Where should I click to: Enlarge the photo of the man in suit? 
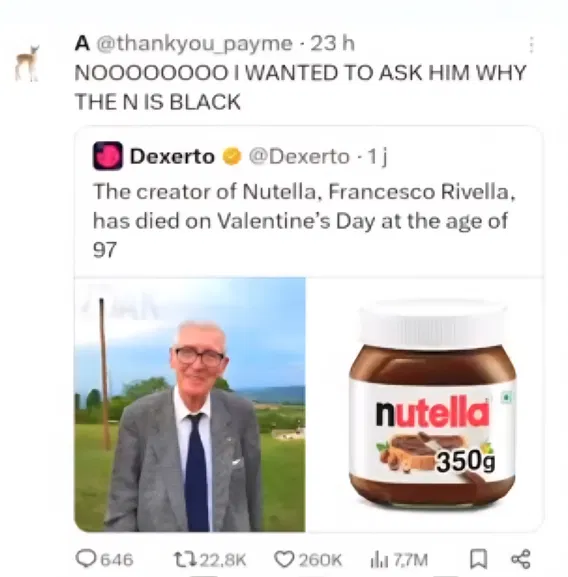click(190, 404)
